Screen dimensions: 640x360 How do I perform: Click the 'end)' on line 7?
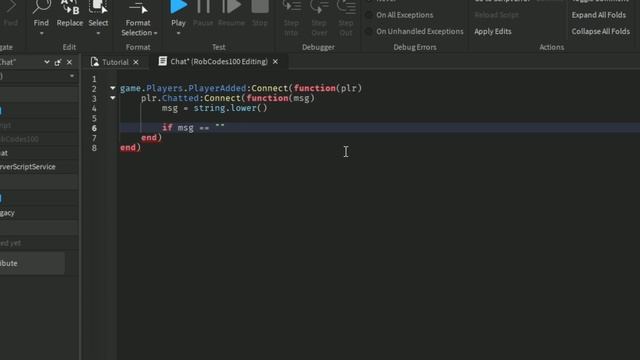click(x=151, y=138)
